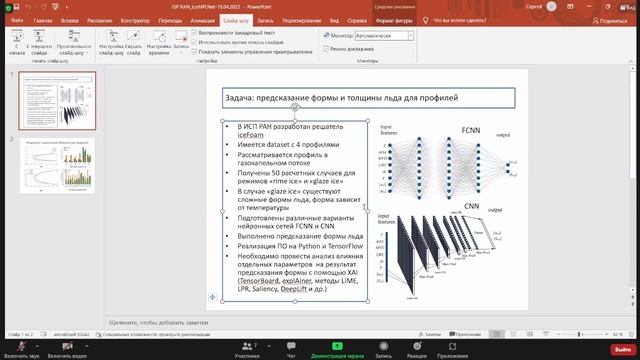Screen dimensions: 640x360
Task: Start Slide Show from status bar icon
Action: click(x=546, y=334)
